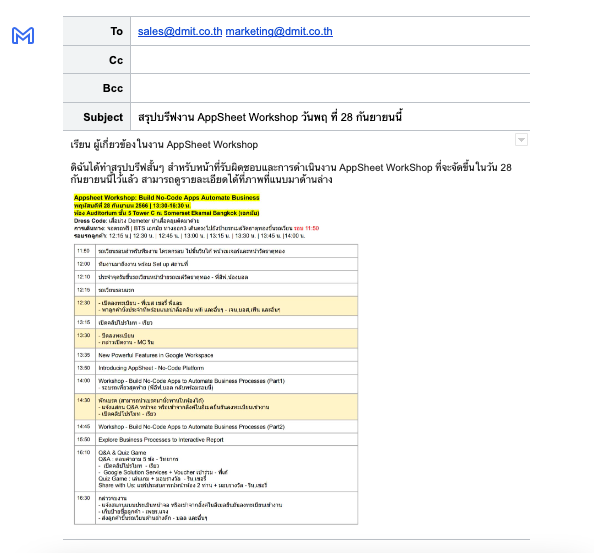Open the marketing@dmit.co.th recipient link

coord(279,31)
